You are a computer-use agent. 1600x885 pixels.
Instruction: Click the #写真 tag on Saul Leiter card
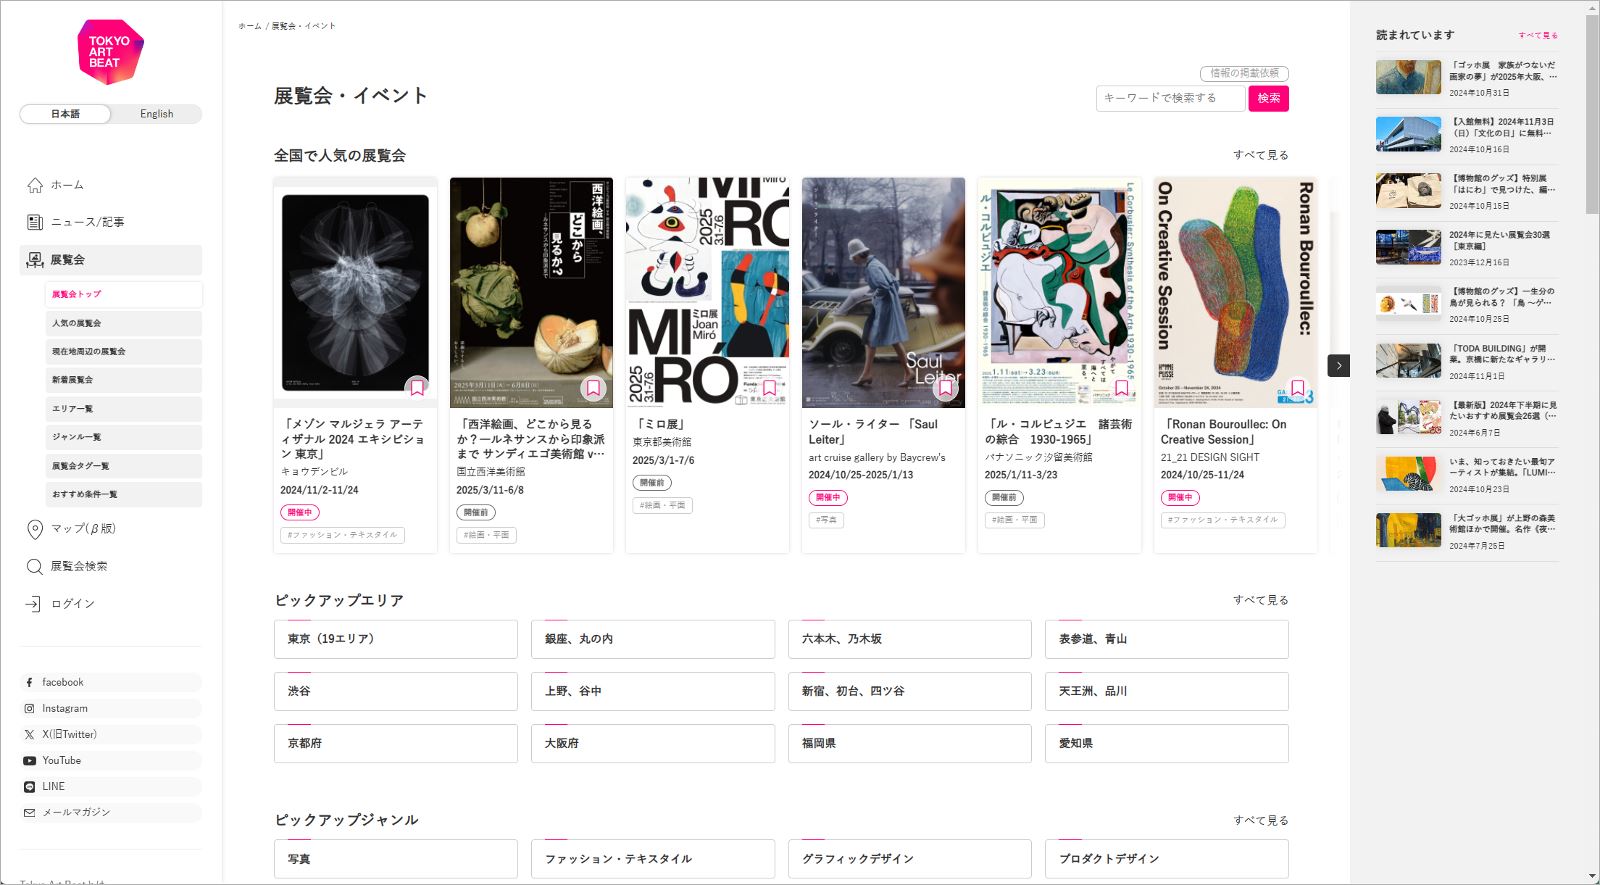(x=827, y=520)
